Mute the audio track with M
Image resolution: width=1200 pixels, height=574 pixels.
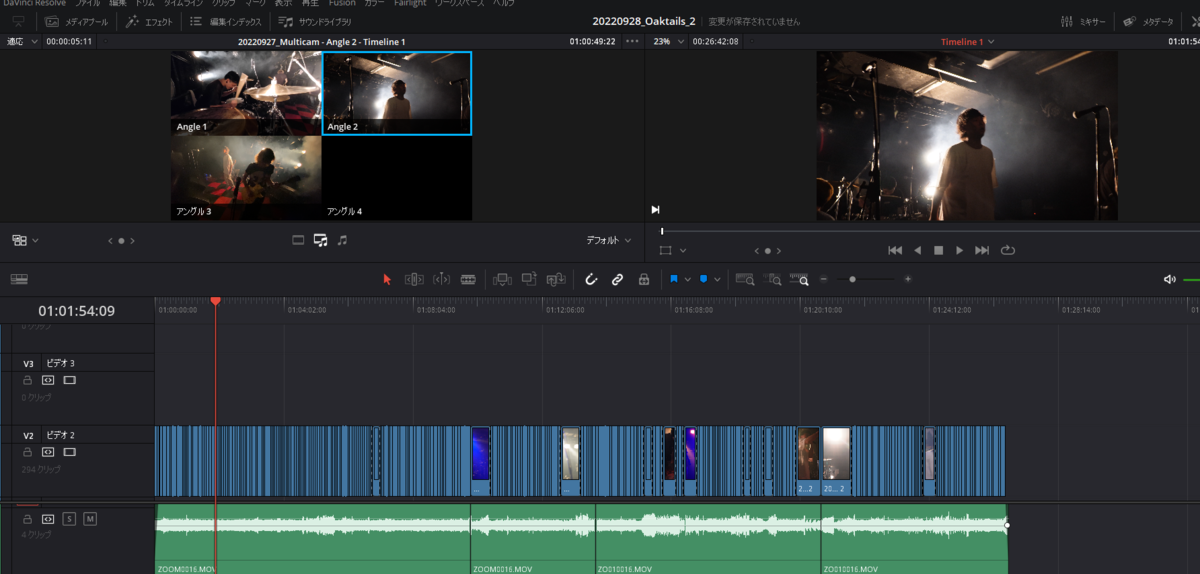[90, 519]
